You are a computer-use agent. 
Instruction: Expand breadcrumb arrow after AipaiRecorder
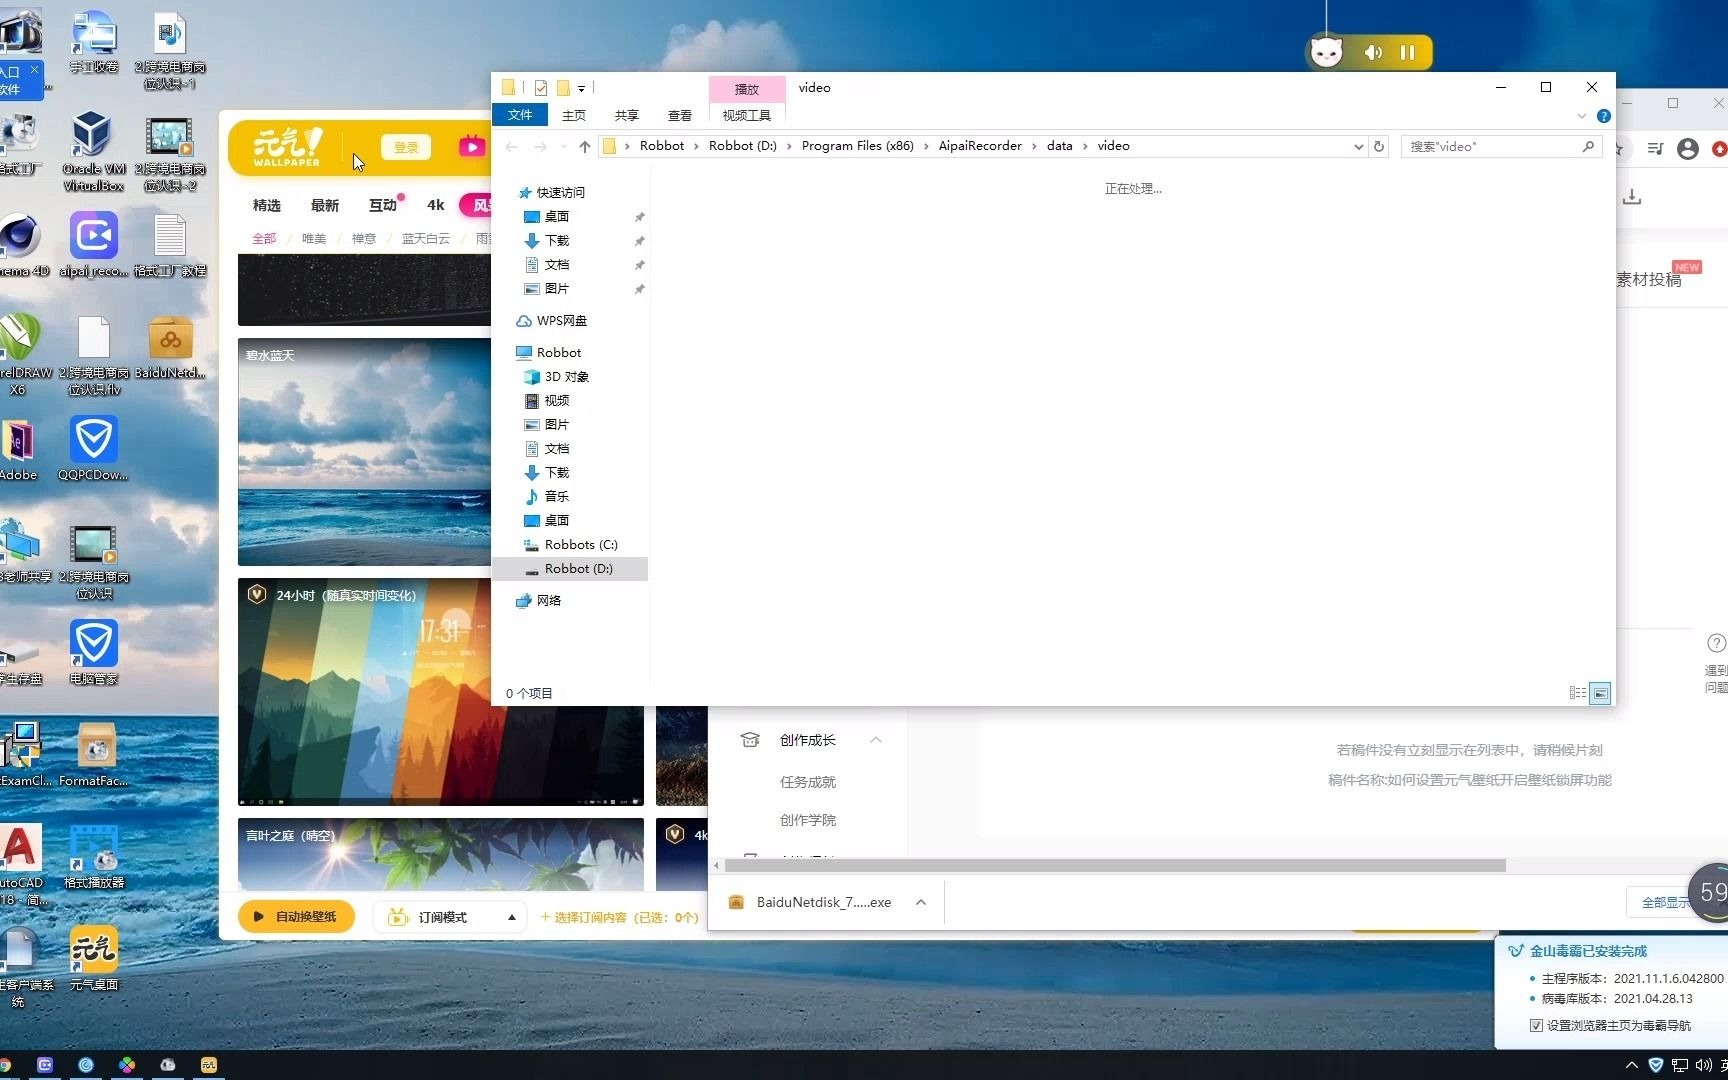click(x=1034, y=146)
